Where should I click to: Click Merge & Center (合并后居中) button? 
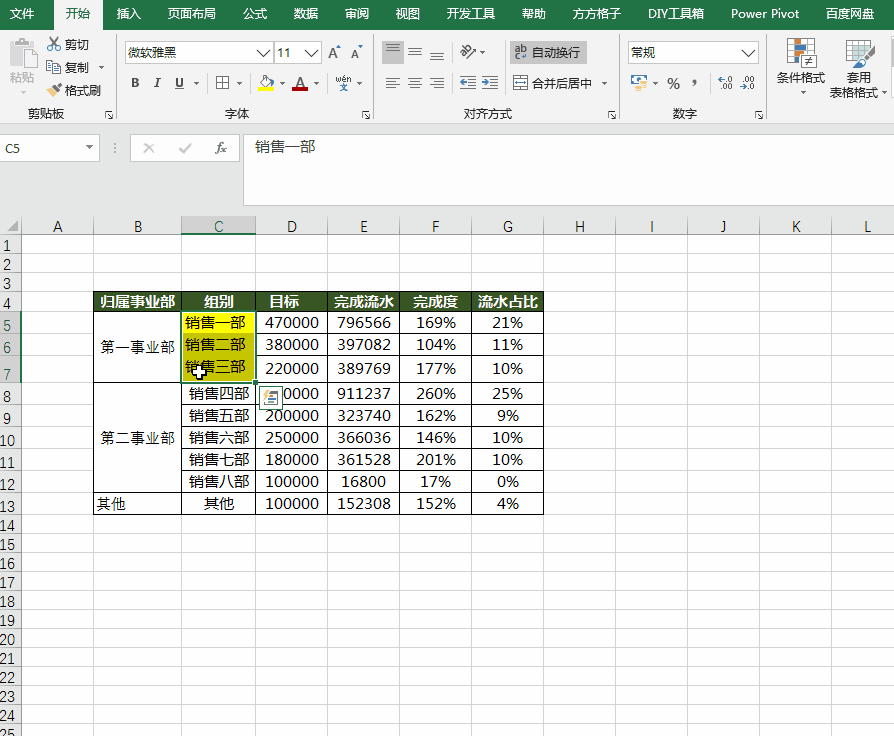(x=552, y=83)
